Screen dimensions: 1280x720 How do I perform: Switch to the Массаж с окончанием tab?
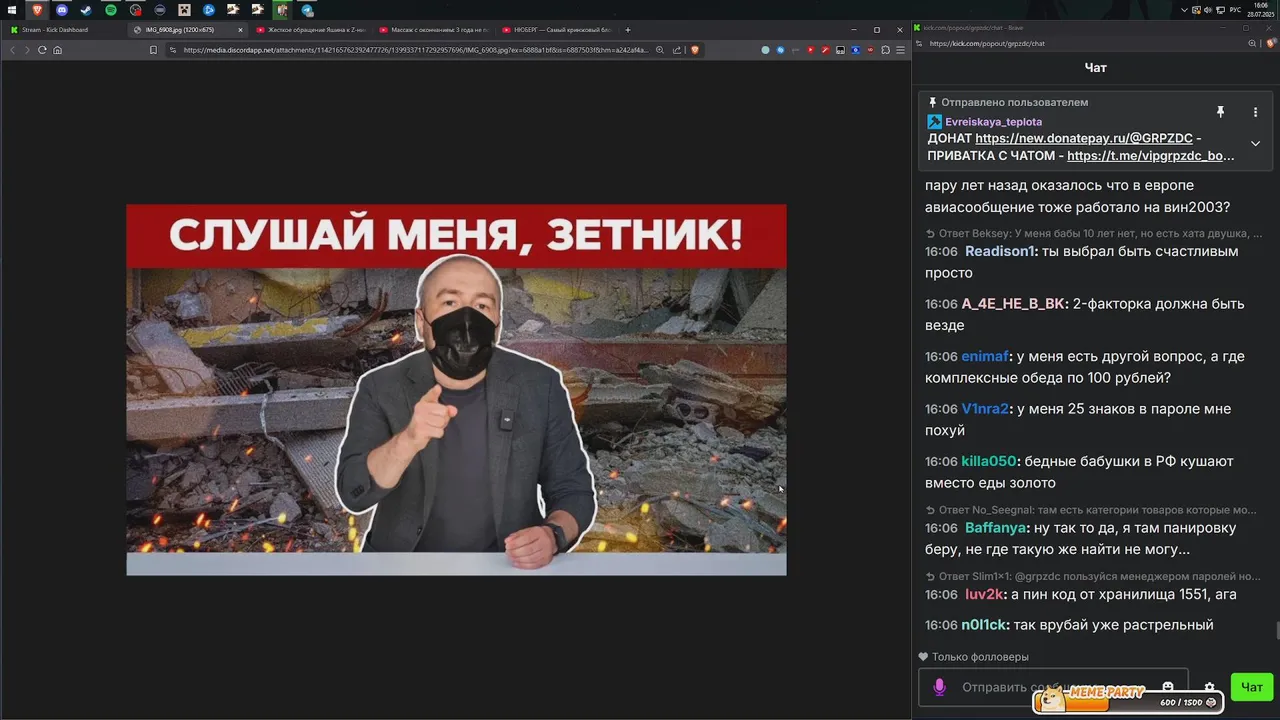433,30
